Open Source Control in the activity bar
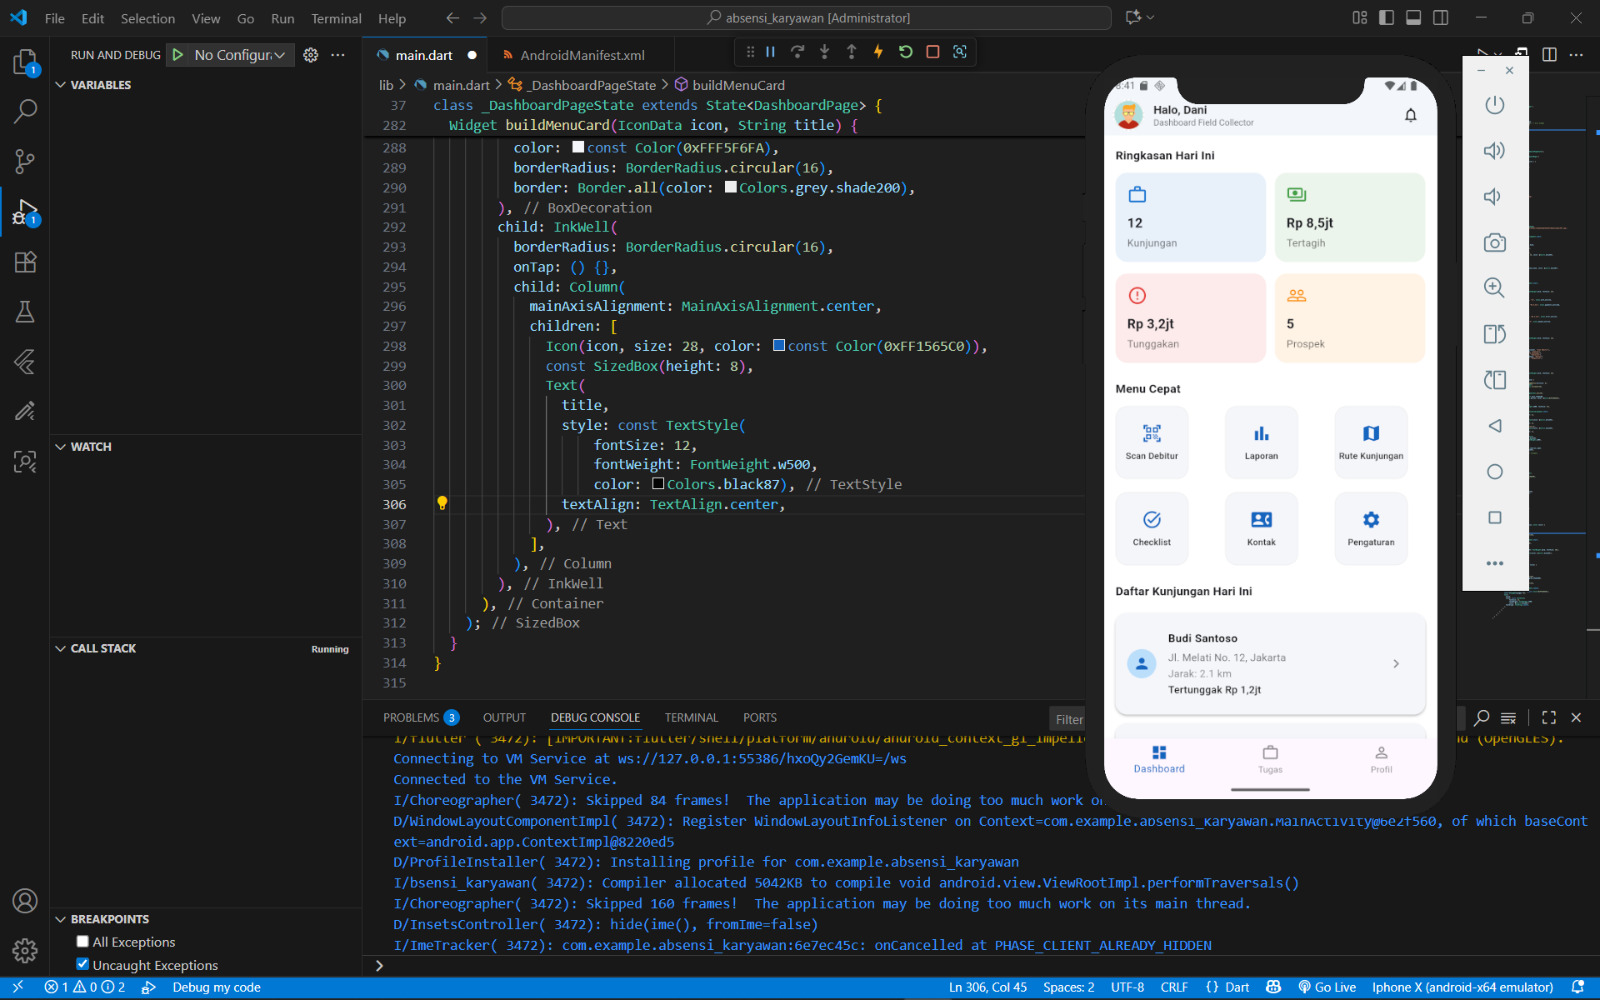 (x=25, y=161)
